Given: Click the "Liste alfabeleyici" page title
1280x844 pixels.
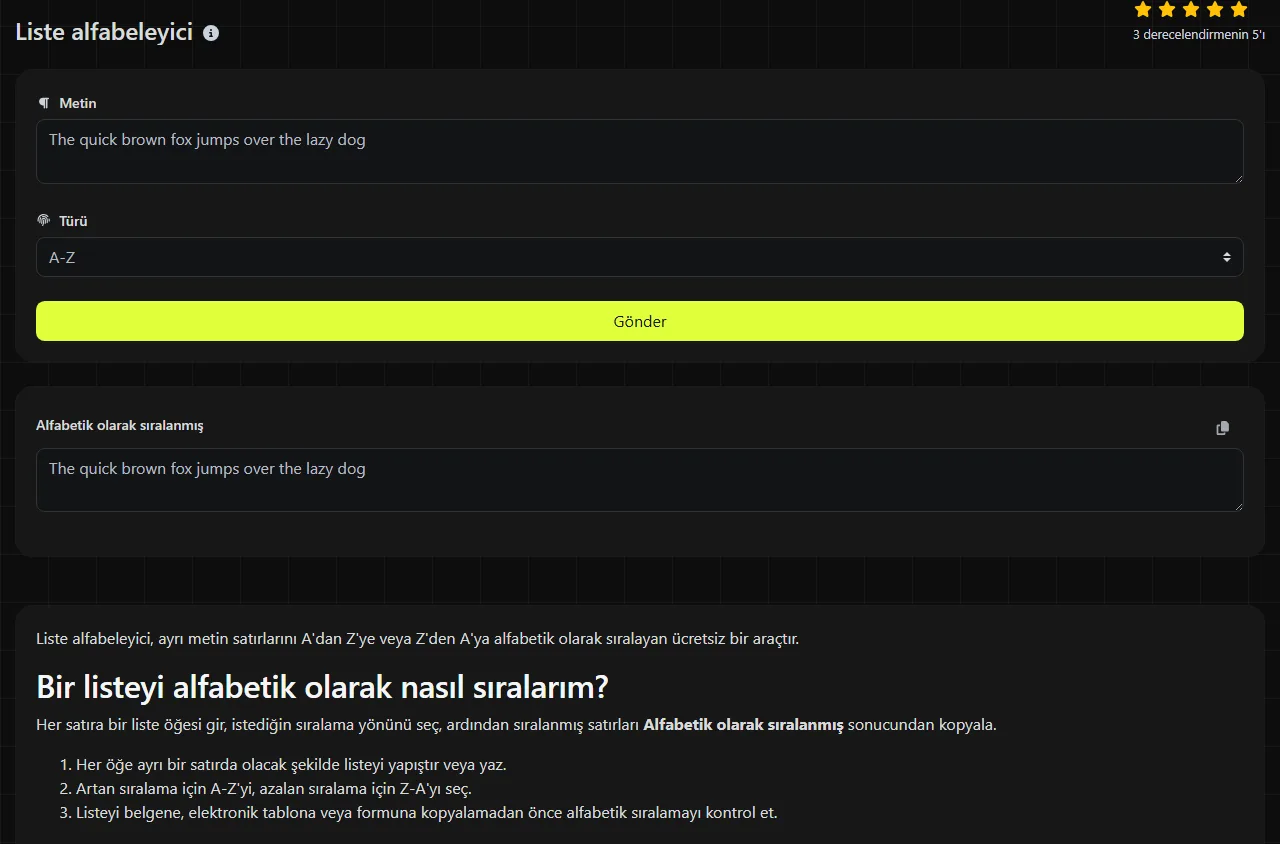Looking at the screenshot, I should 104,32.
